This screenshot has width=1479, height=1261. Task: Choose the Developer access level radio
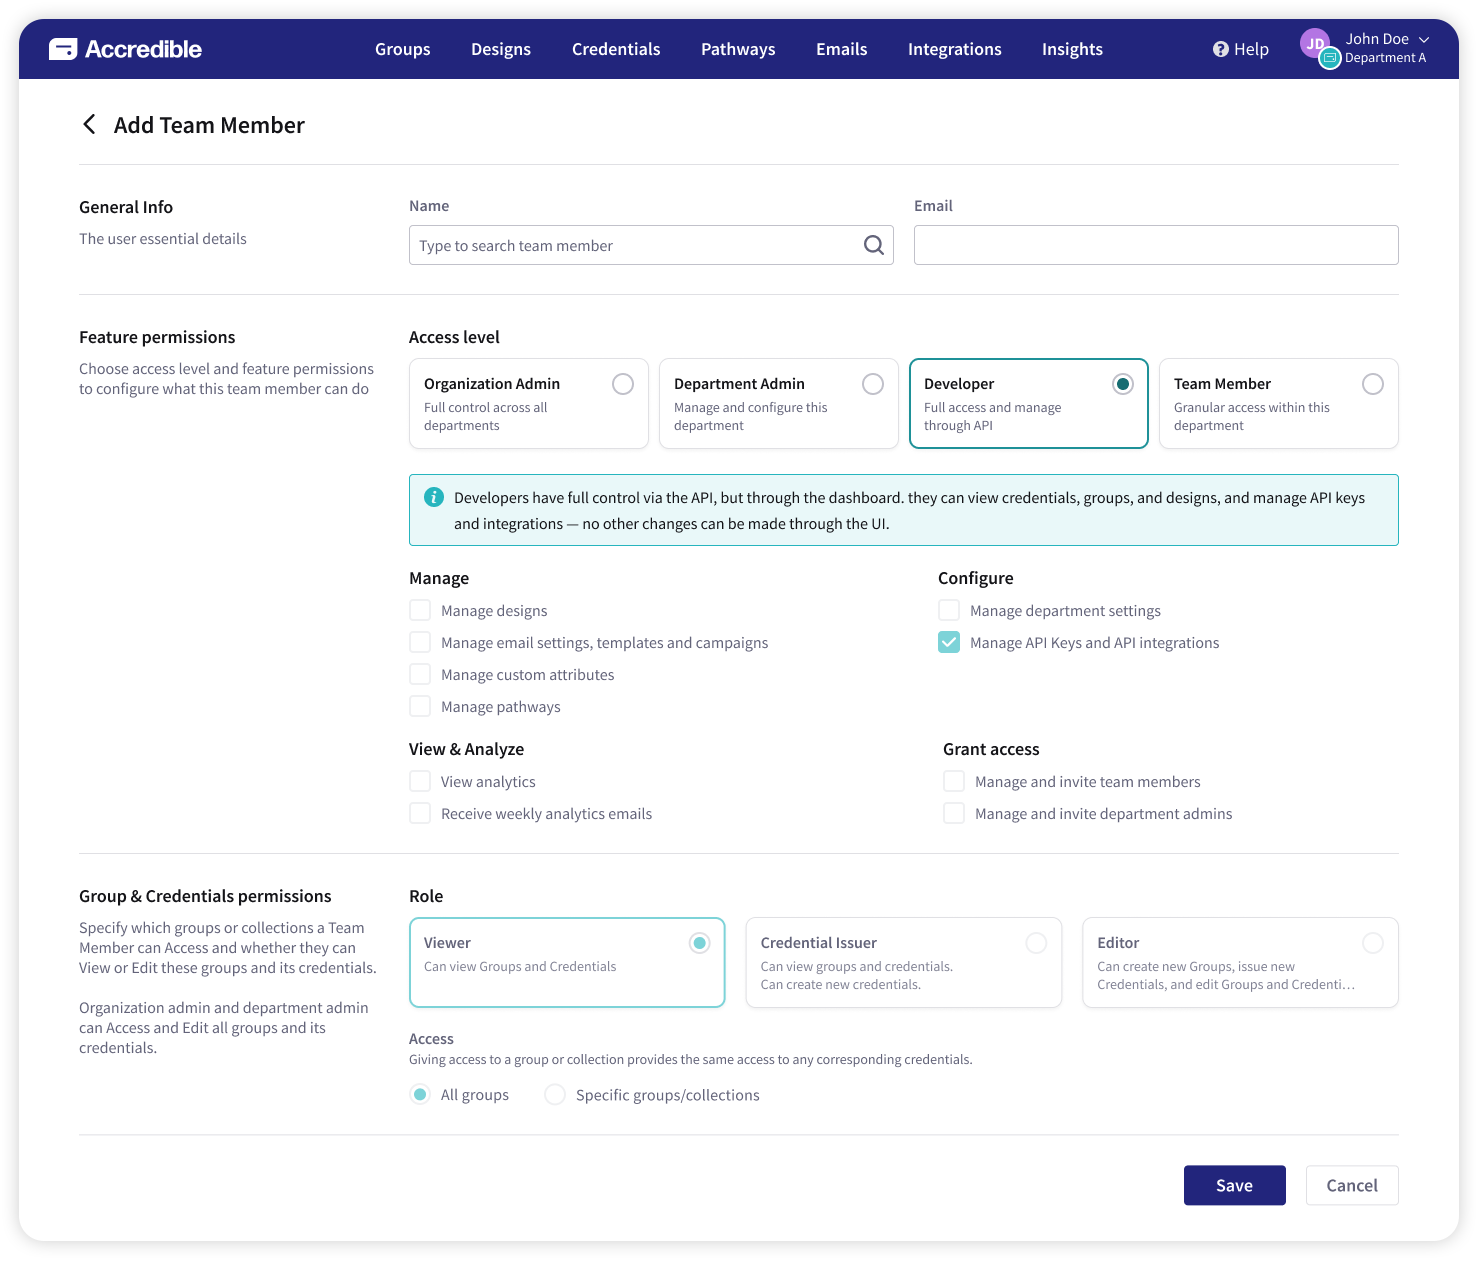1123,384
